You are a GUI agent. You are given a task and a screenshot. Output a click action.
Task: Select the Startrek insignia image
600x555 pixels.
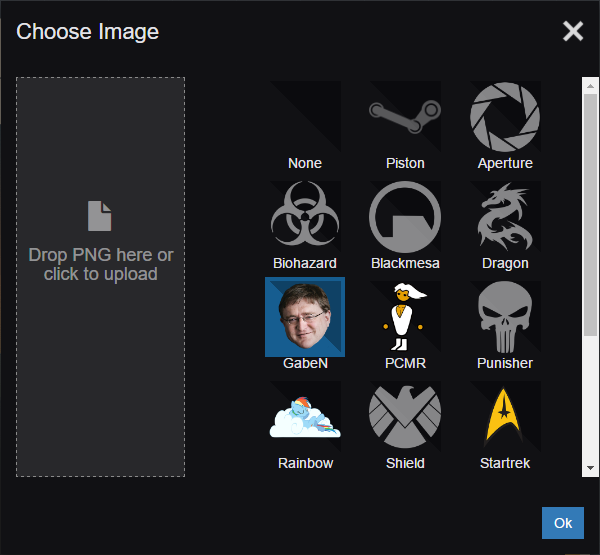click(505, 416)
